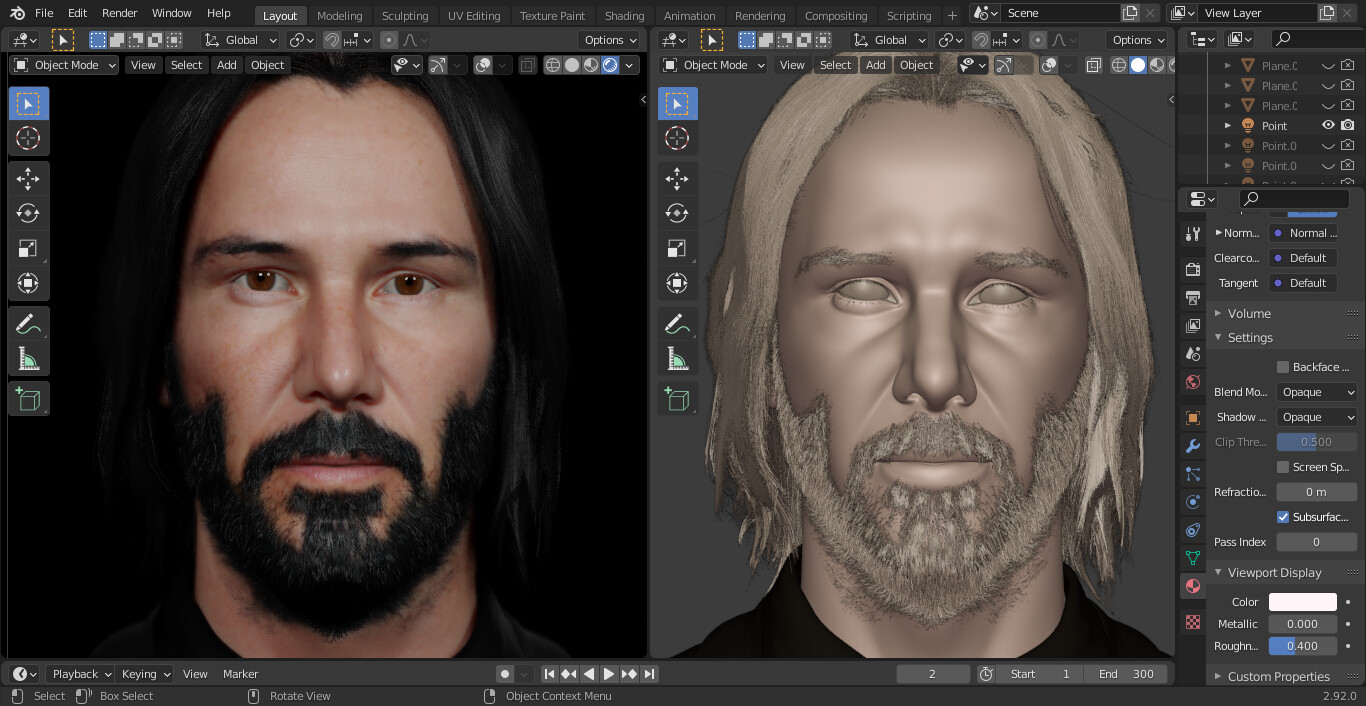Select the Rotate tool in right viewport
This screenshot has height=706, width=1366.
677,213
